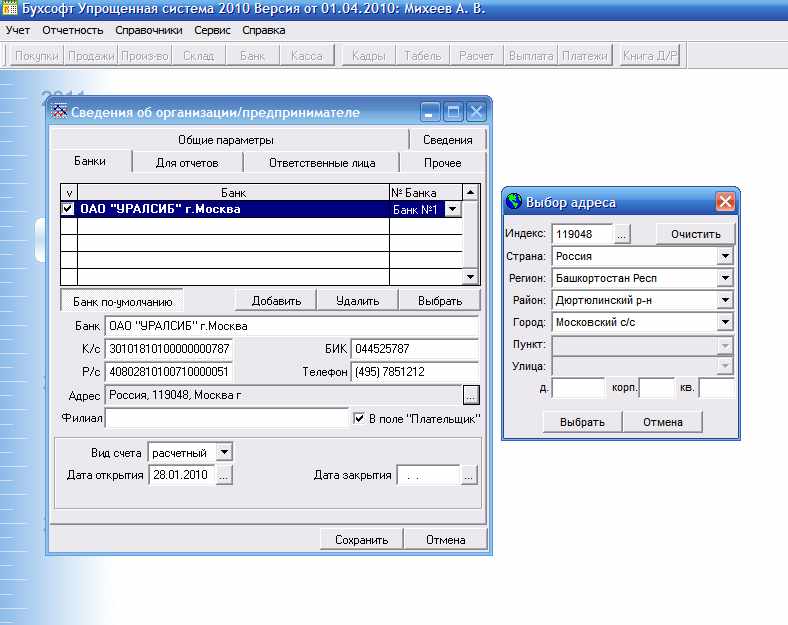Open calendar picker for Дата открытия
This screenshot has height=625, width=788.
224,475
